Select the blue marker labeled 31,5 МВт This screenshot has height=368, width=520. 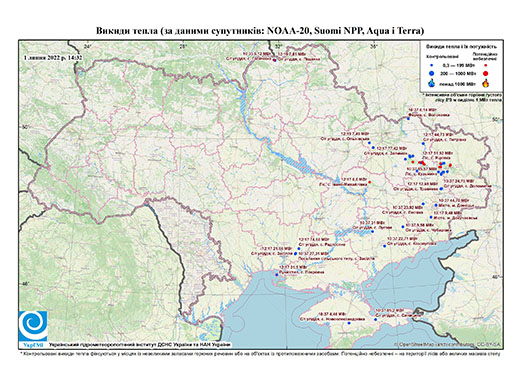[277, 275]
